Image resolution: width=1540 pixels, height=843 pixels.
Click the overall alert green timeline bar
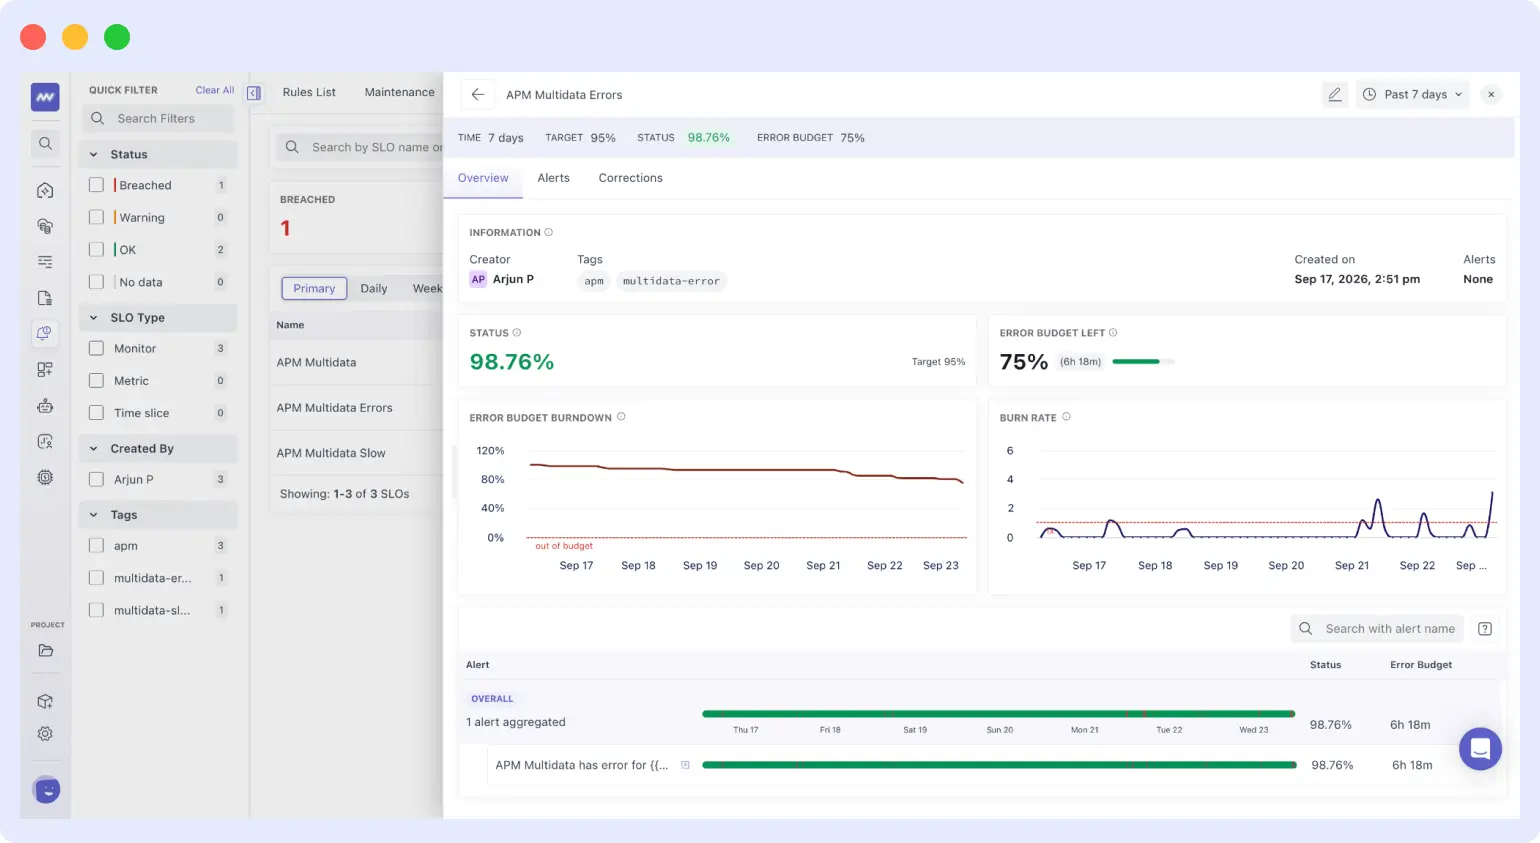point(999,714)
